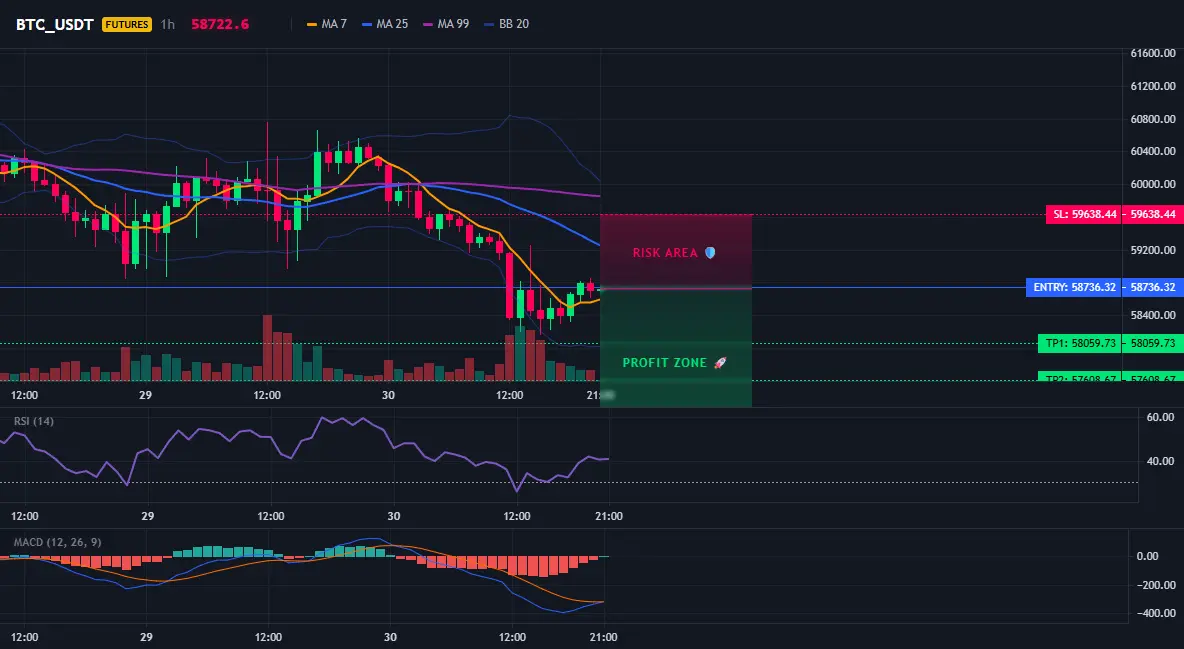The width and height of the screenshot is (1184, 649).
Task: Click the red SL: 59638.44 label
Action: coord(1084,215)
